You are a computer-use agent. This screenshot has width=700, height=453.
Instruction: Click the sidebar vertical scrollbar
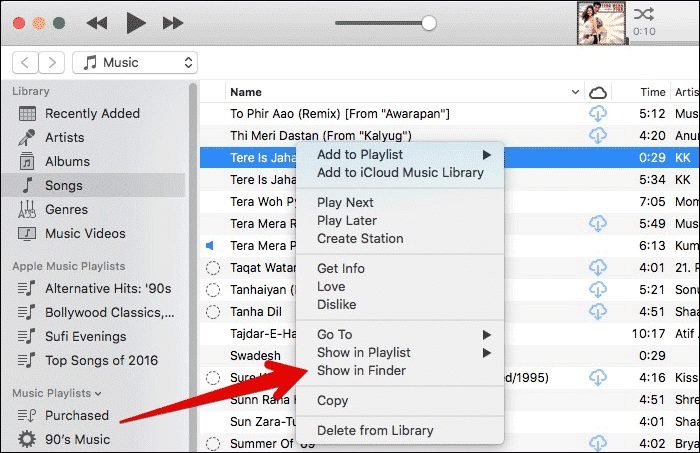point(193,267)
